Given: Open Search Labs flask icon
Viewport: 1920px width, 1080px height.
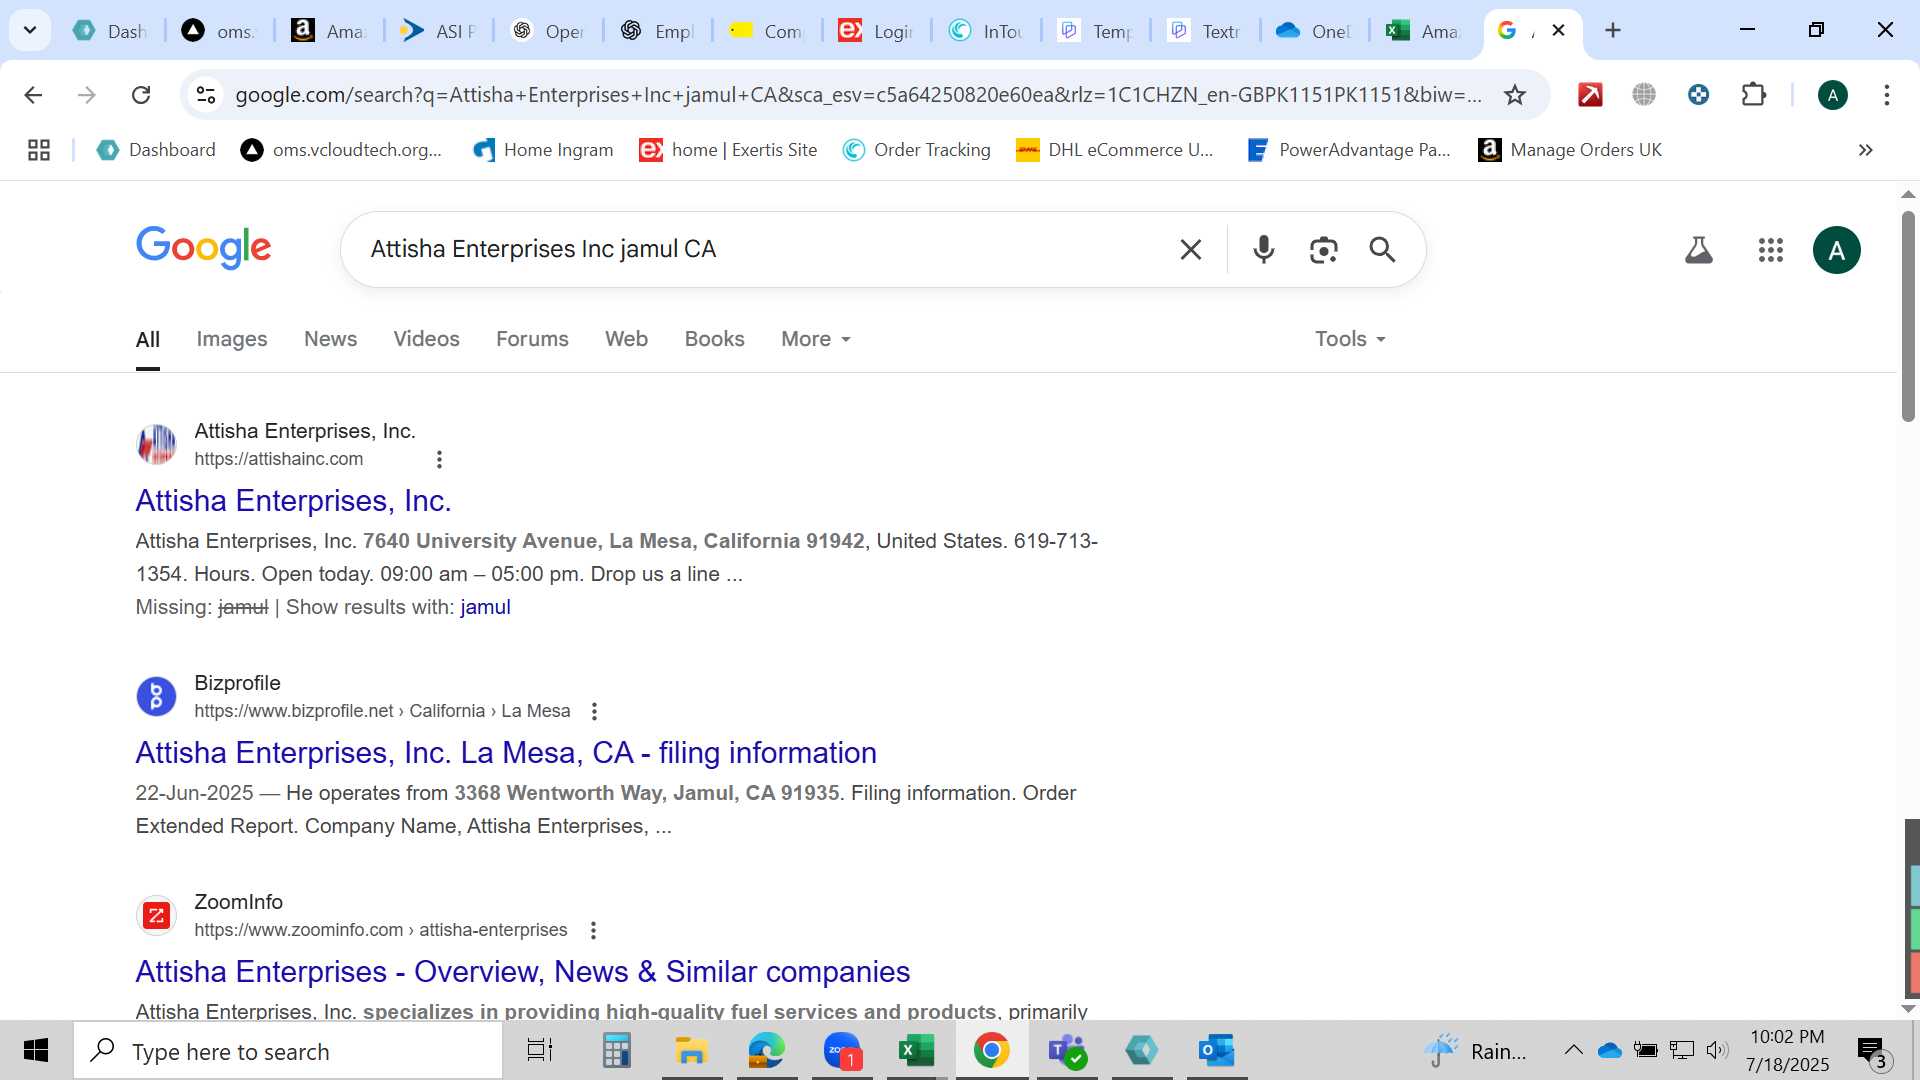Looking at the screenshot, I should (x=1698, y=249).
